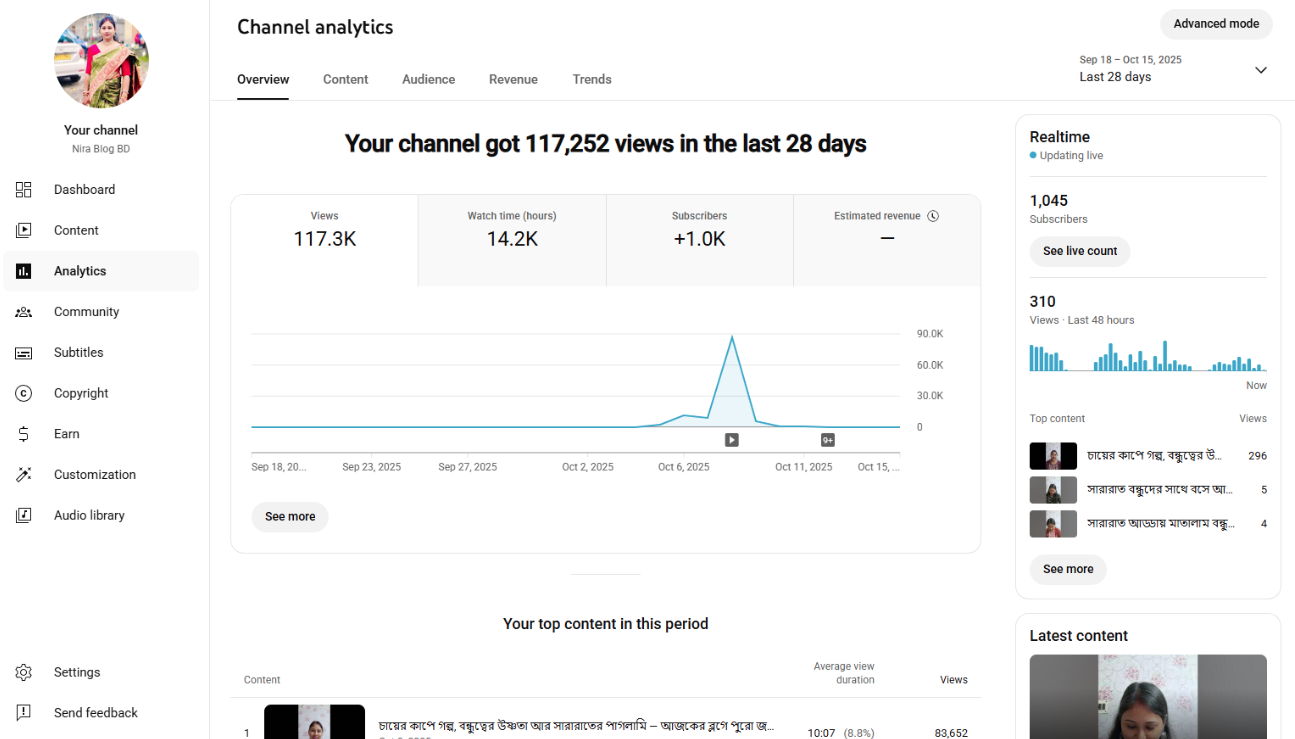
Task: Expand the date range selector chevron
Action: [1260, 70]
